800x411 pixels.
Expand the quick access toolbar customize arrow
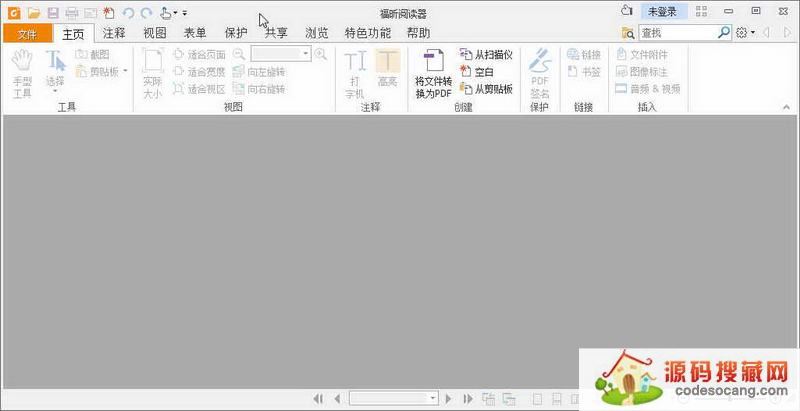point(185,13)
